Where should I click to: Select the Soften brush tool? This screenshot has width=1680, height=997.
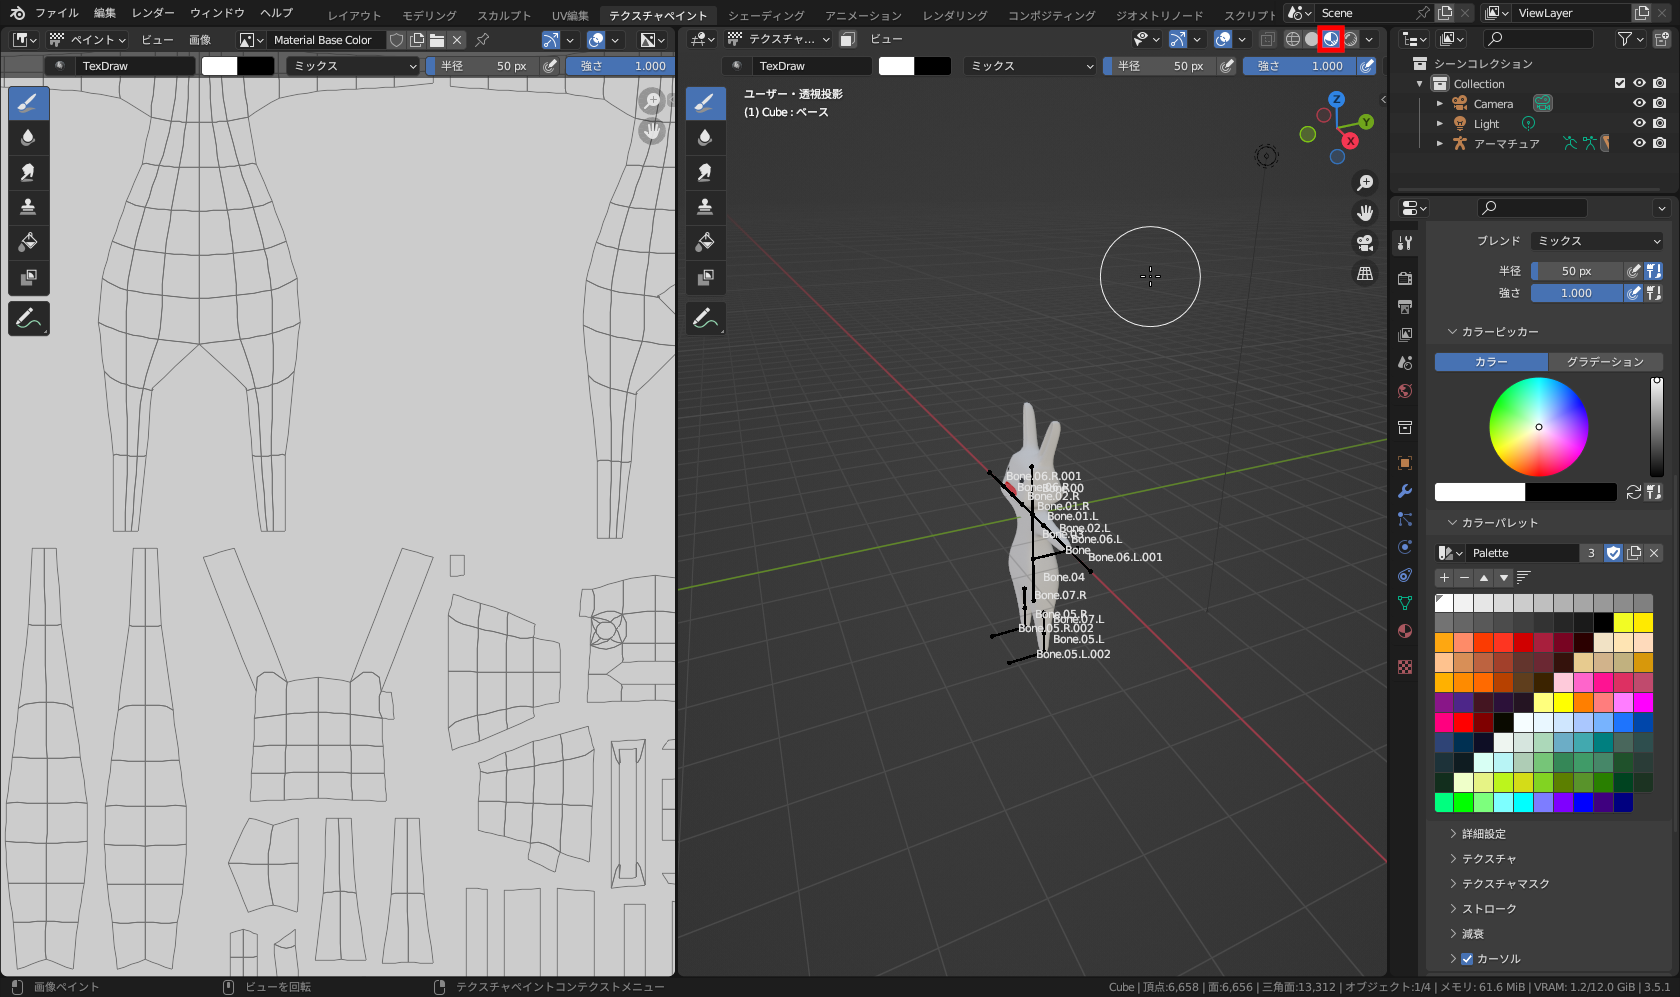point(28,137)
